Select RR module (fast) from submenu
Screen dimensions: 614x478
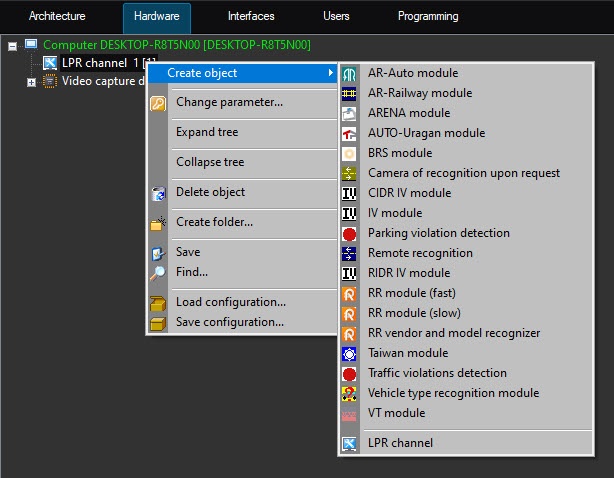[x=415, y=293]
